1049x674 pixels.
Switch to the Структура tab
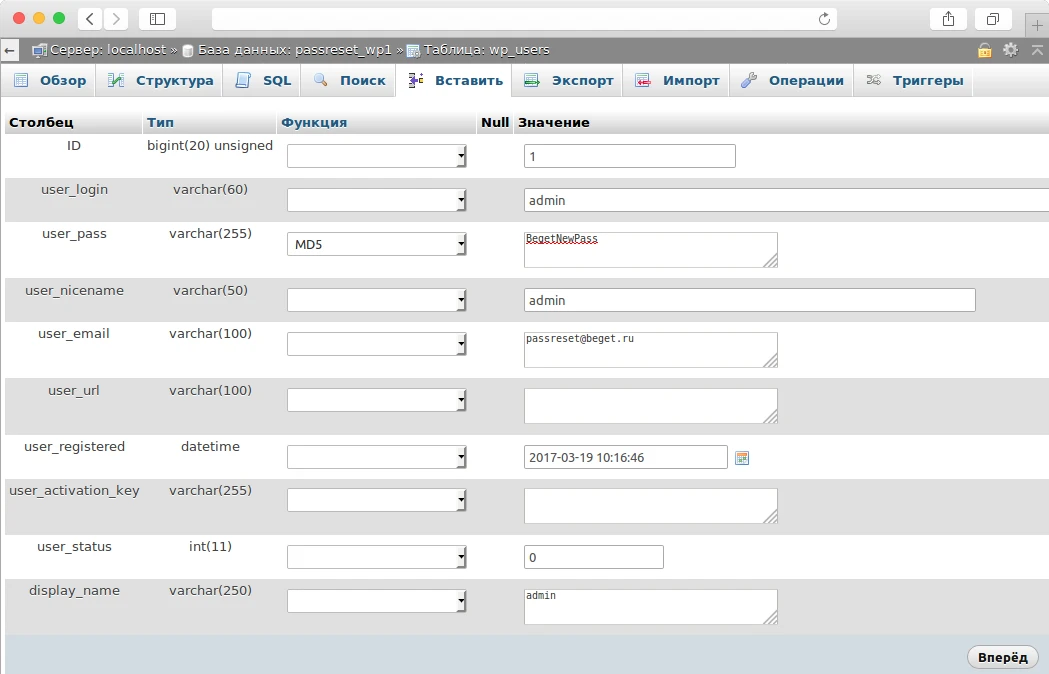point(161,81)
